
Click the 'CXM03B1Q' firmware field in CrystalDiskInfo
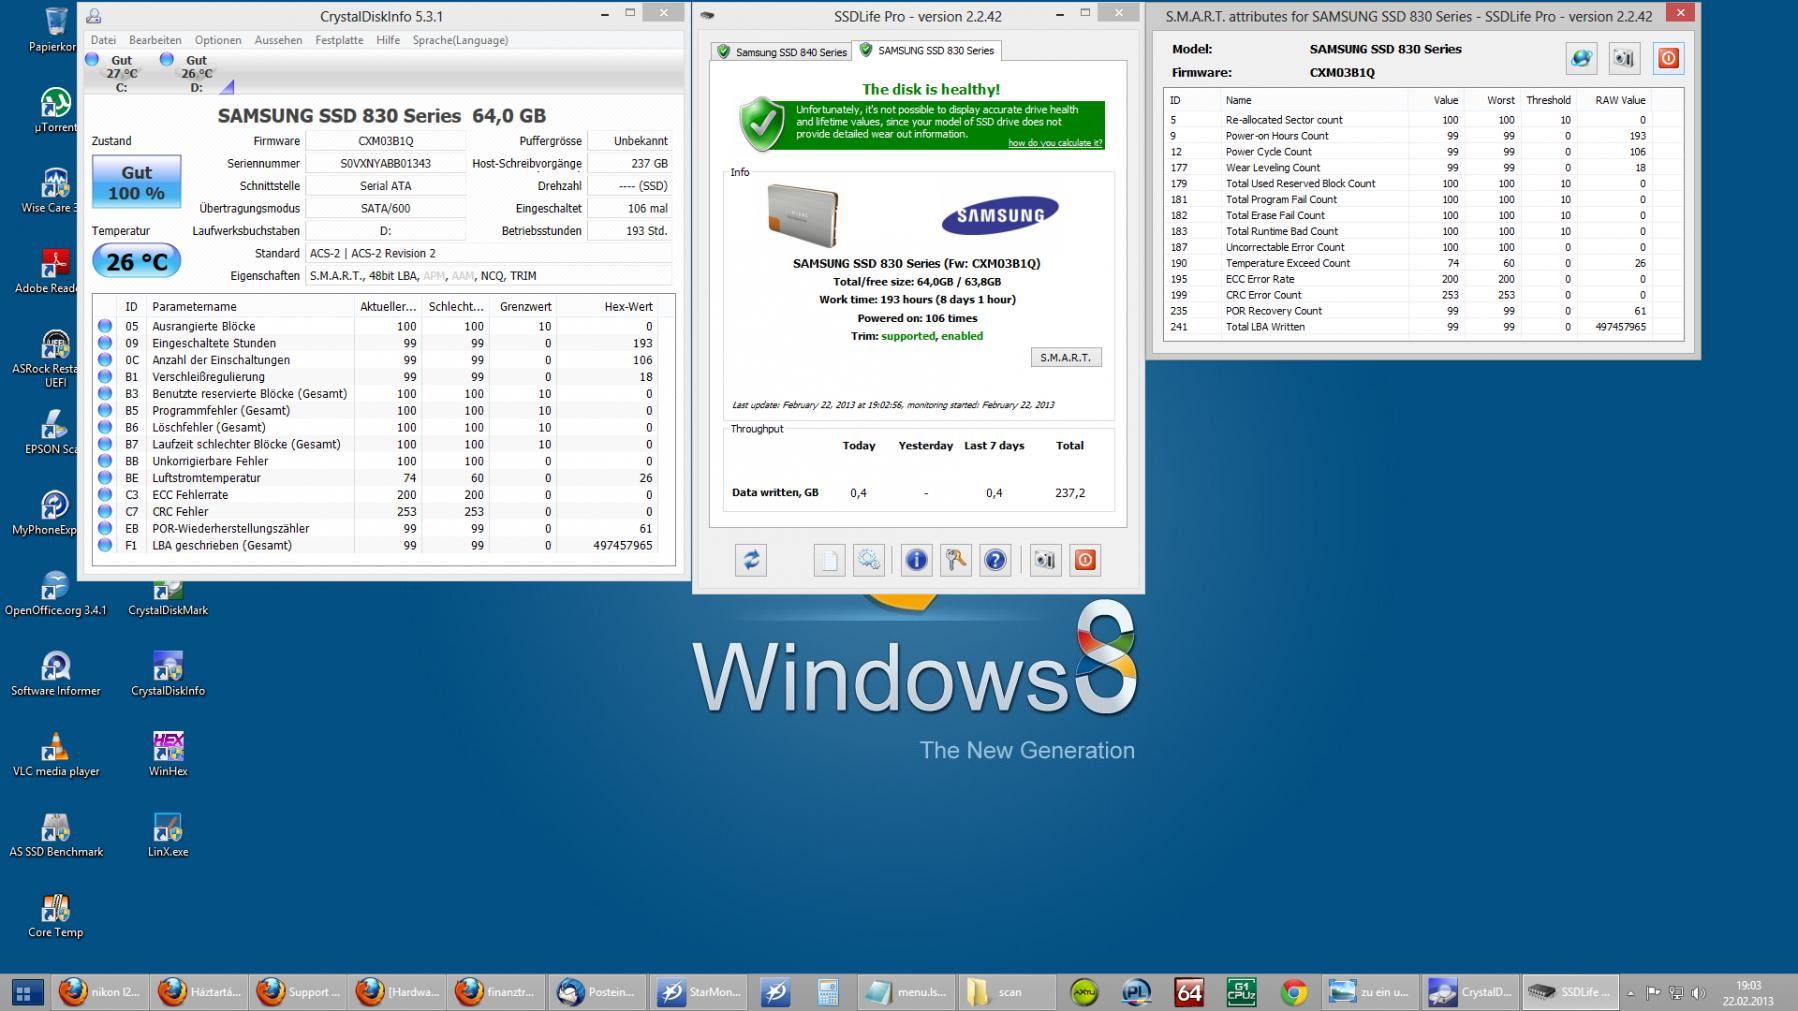pyautogui.click(x=386, y=141)
